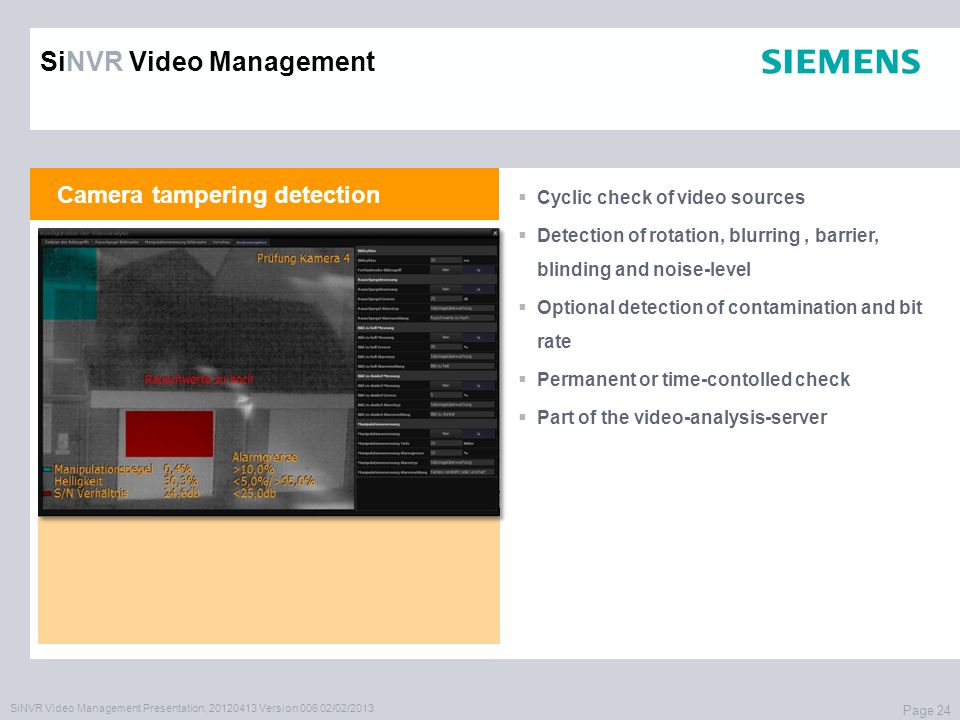Open the Rauschpegel Alarmtyp selector
The width and height of the screenshot is (960, 720).
pyautogui.click(x=462, y=309)
